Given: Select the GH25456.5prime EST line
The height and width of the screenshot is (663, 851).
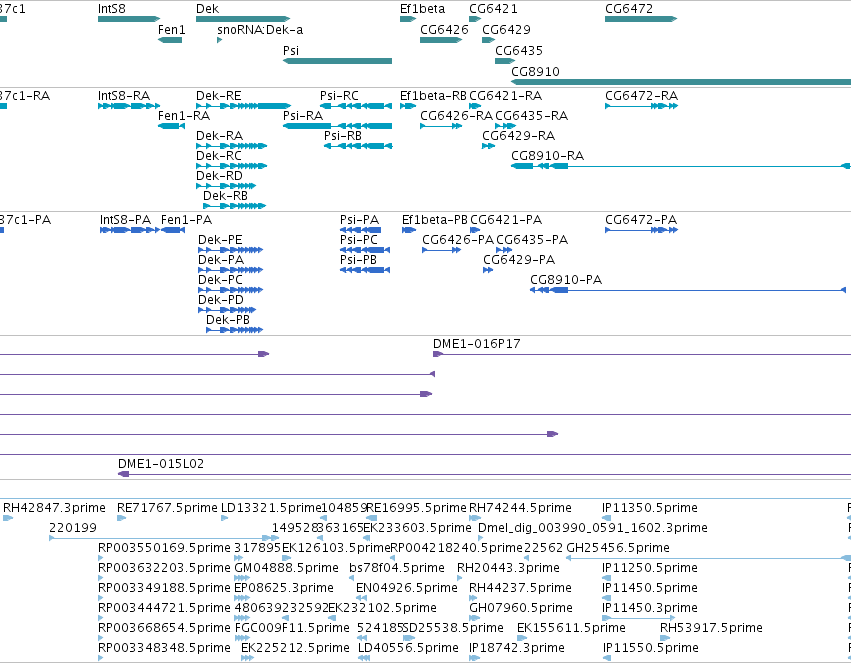Looking at the screenshot, I should [708, 558].
